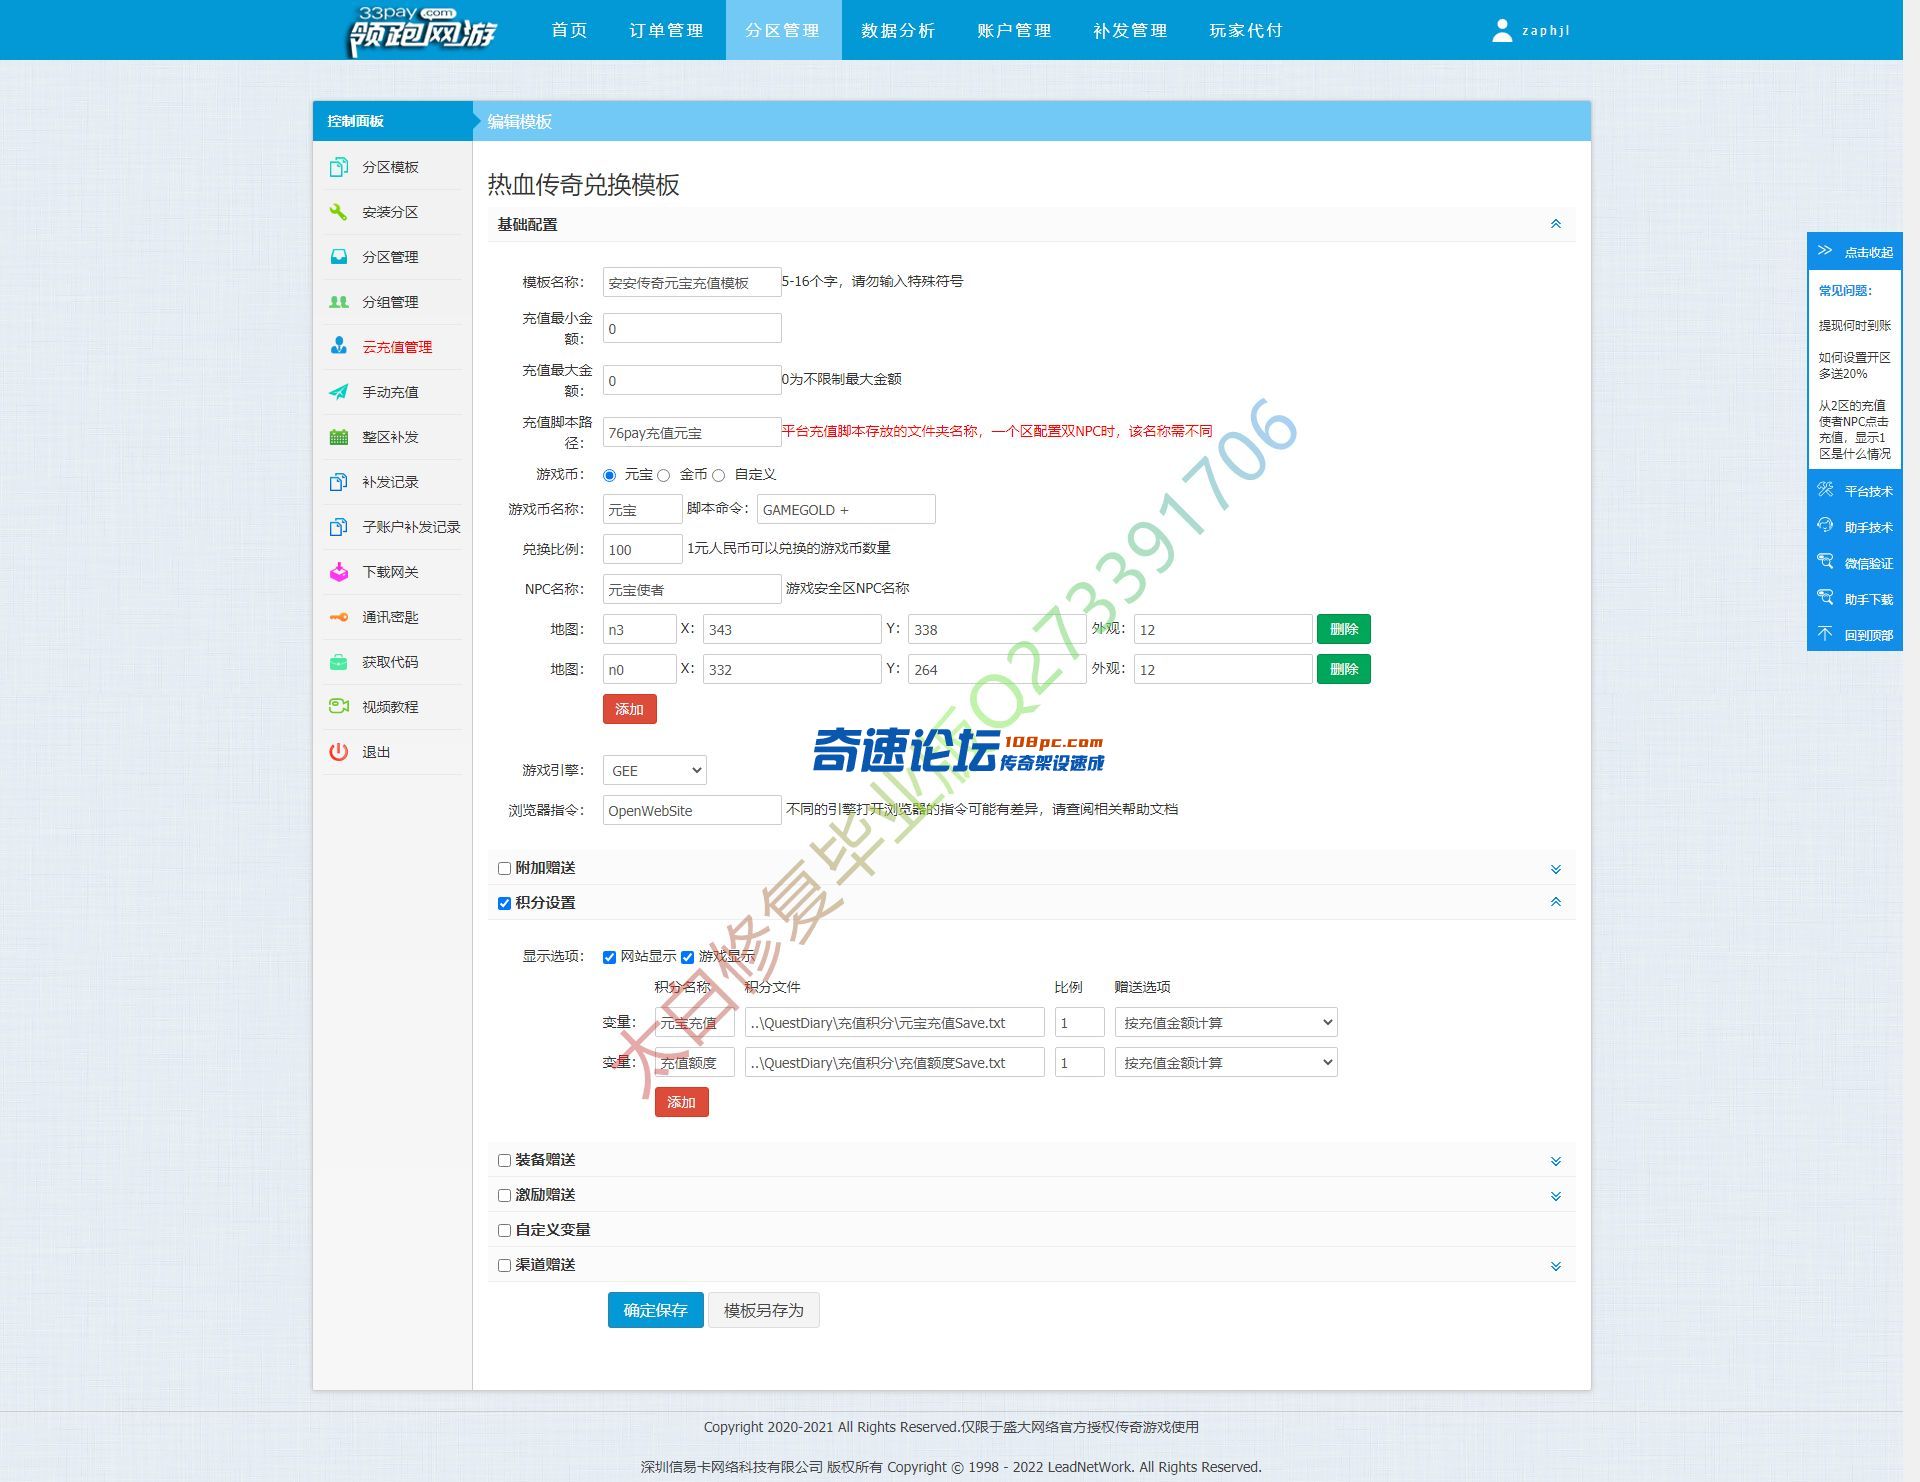Click the 云充值管理 user icon

pos(339,347)
